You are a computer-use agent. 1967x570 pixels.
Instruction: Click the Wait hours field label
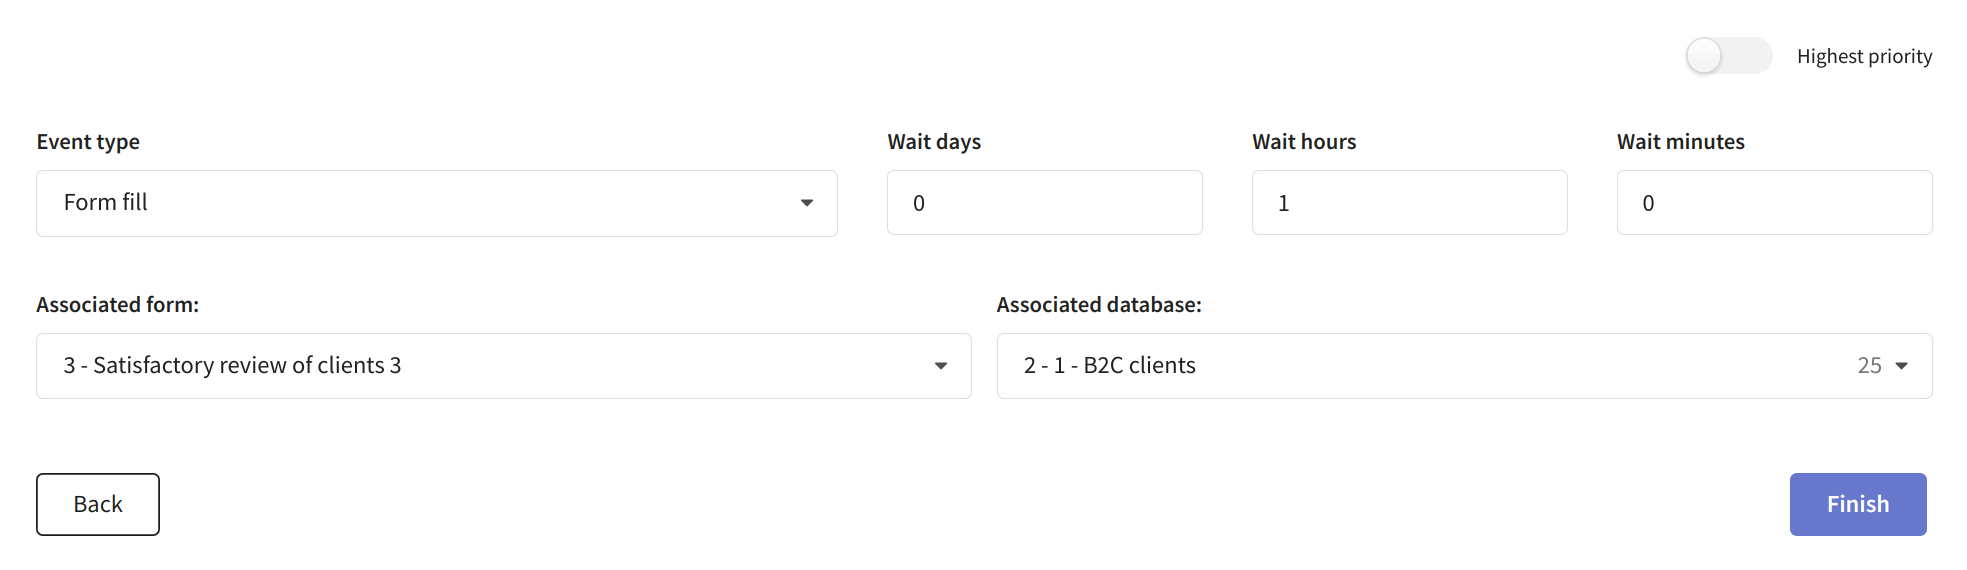pyautogui.click(x=1304, y=142)
